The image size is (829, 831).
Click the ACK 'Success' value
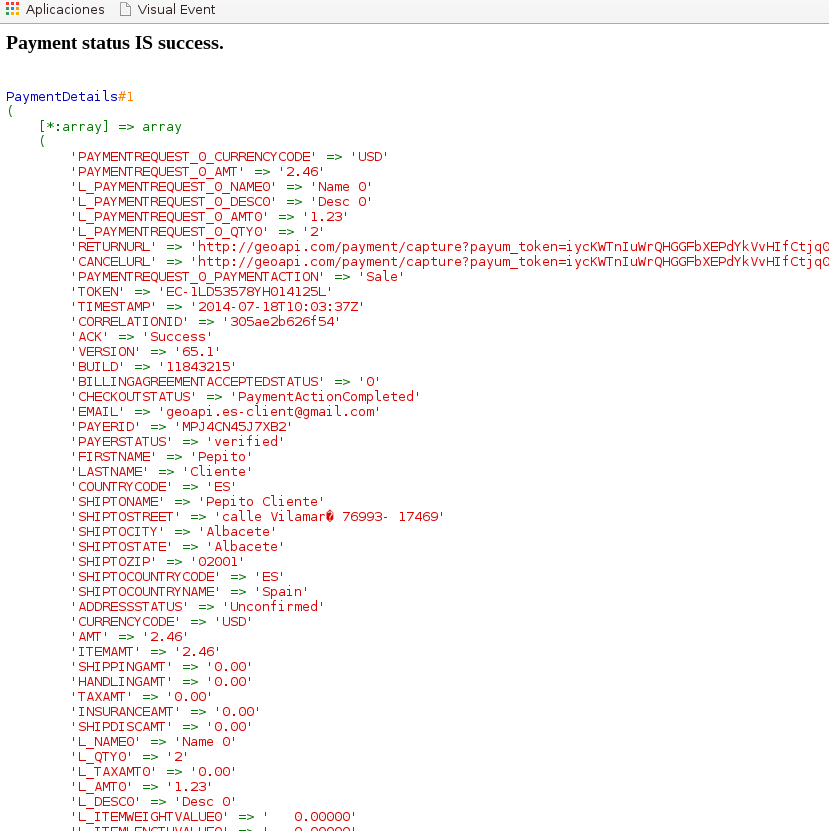tap(178, 337)
